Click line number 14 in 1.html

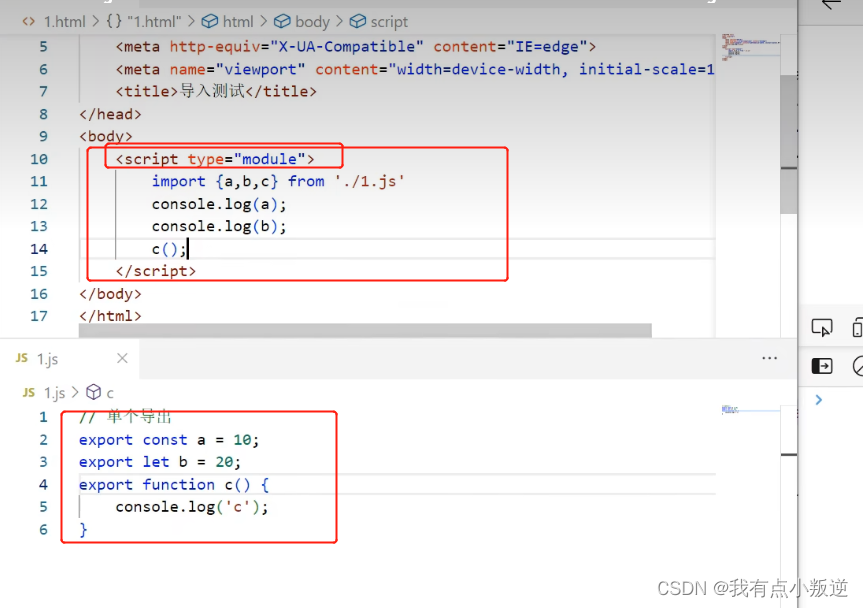coord(39,249)
